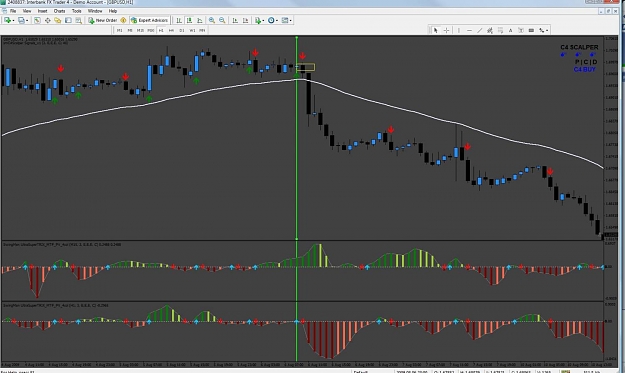Toggle the Market Watch window icon
The image size is (625, 373).
tap(37, 20)
